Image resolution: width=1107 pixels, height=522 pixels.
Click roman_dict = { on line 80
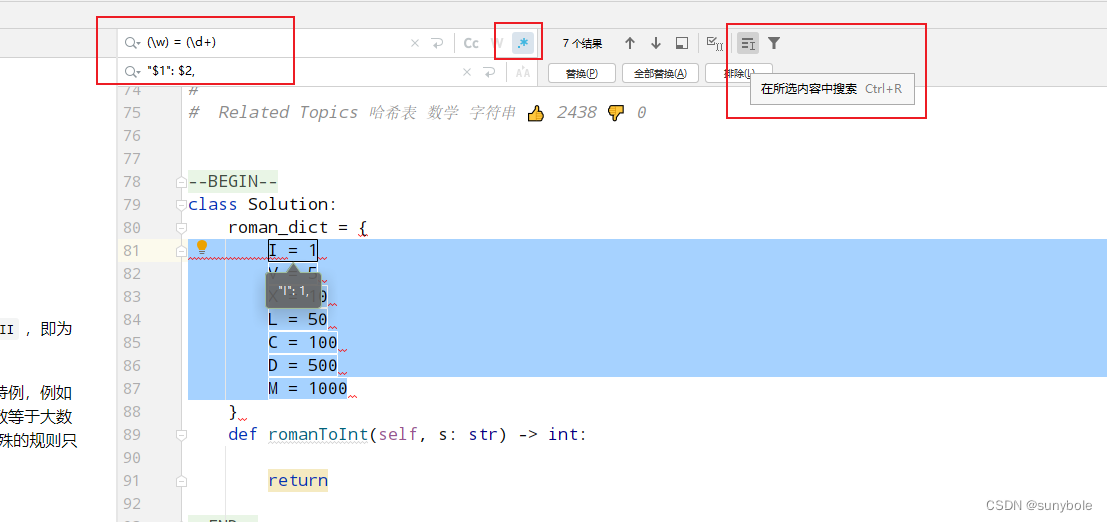click(x=298, y=227)
